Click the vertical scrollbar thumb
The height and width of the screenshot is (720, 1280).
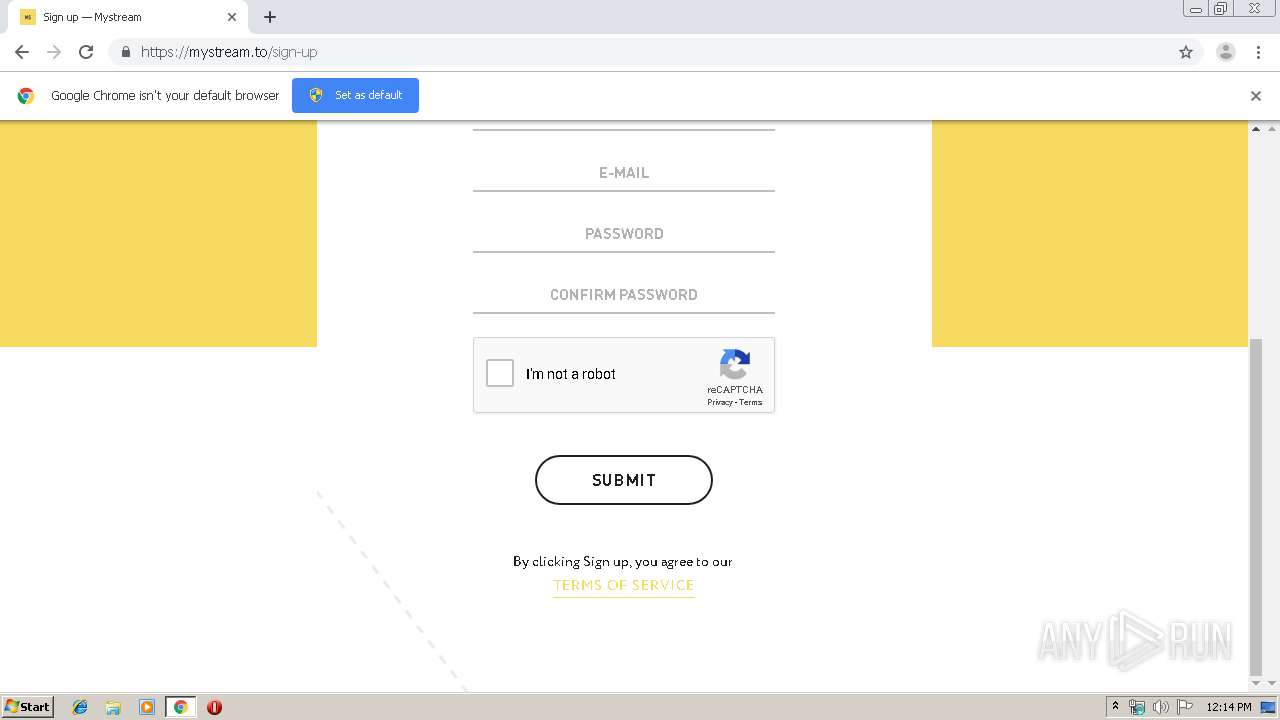pyautogui.click(x=1256, y=507)
